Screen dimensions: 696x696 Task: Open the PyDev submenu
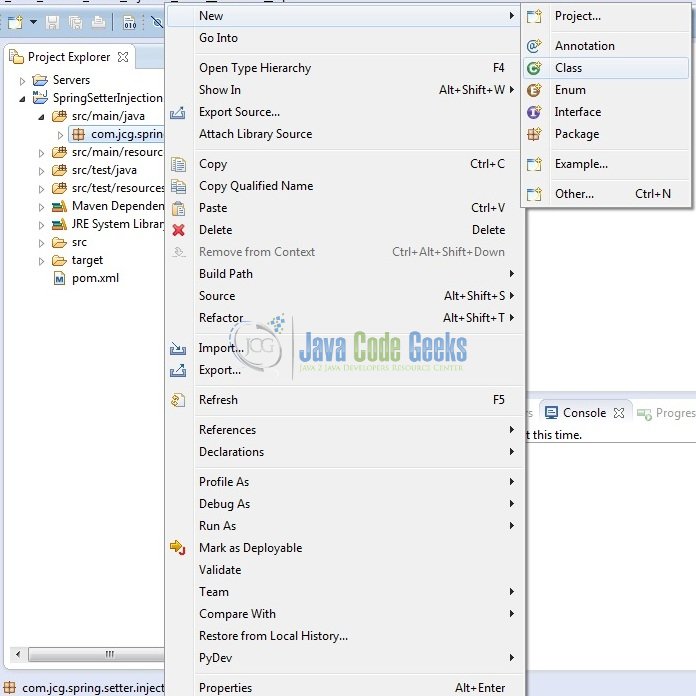pyautogui.click(x=345, y=658)
